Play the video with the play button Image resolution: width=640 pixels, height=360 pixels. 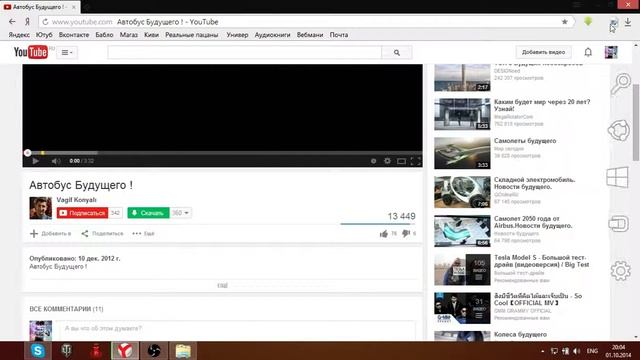point(36,161)
